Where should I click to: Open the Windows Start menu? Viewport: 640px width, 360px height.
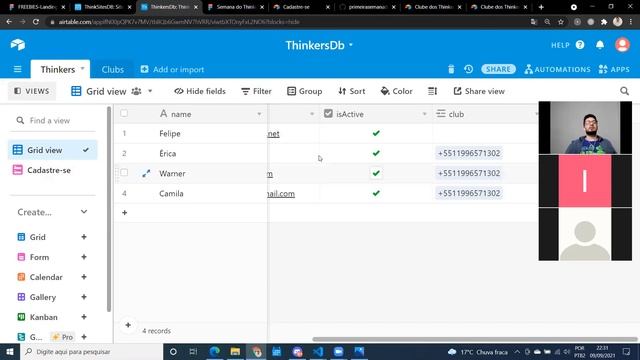[10, 351]
